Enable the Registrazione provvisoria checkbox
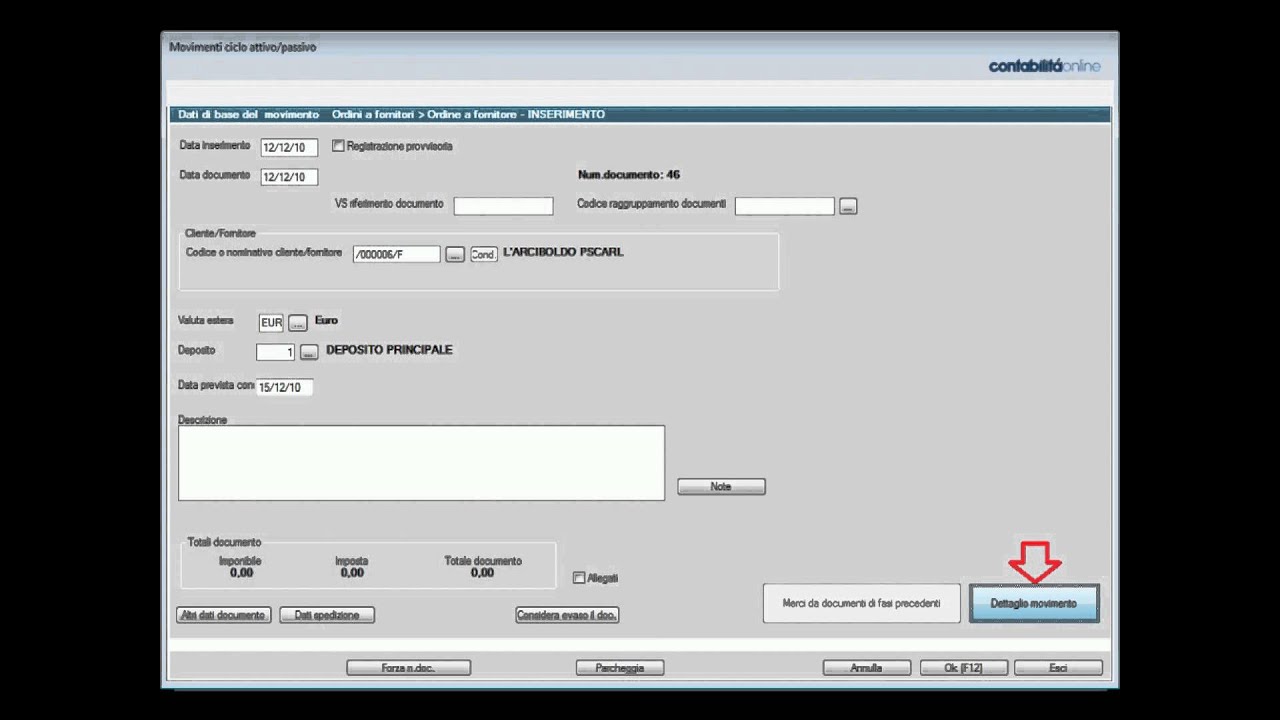 click(338, 146)
